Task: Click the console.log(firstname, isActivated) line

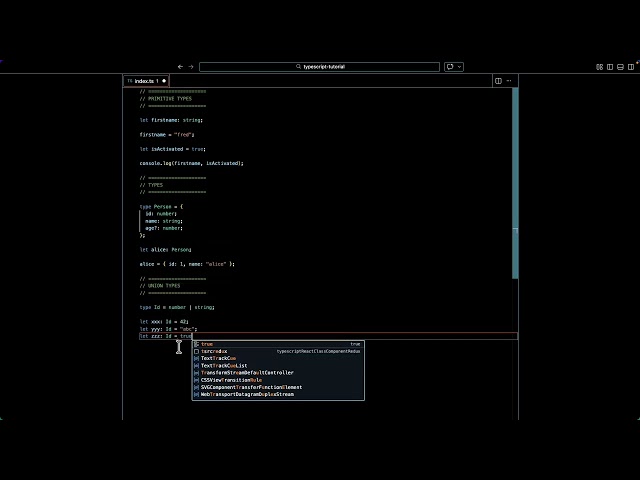Action: [x=191, y=163]
